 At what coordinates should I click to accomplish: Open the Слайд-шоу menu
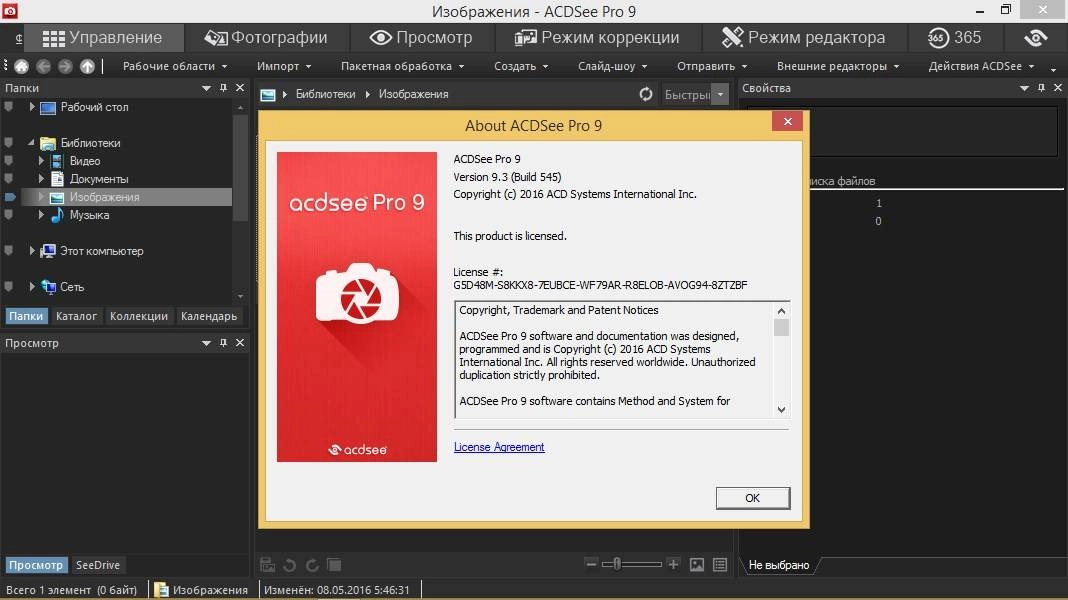click(x=613, y=66)
